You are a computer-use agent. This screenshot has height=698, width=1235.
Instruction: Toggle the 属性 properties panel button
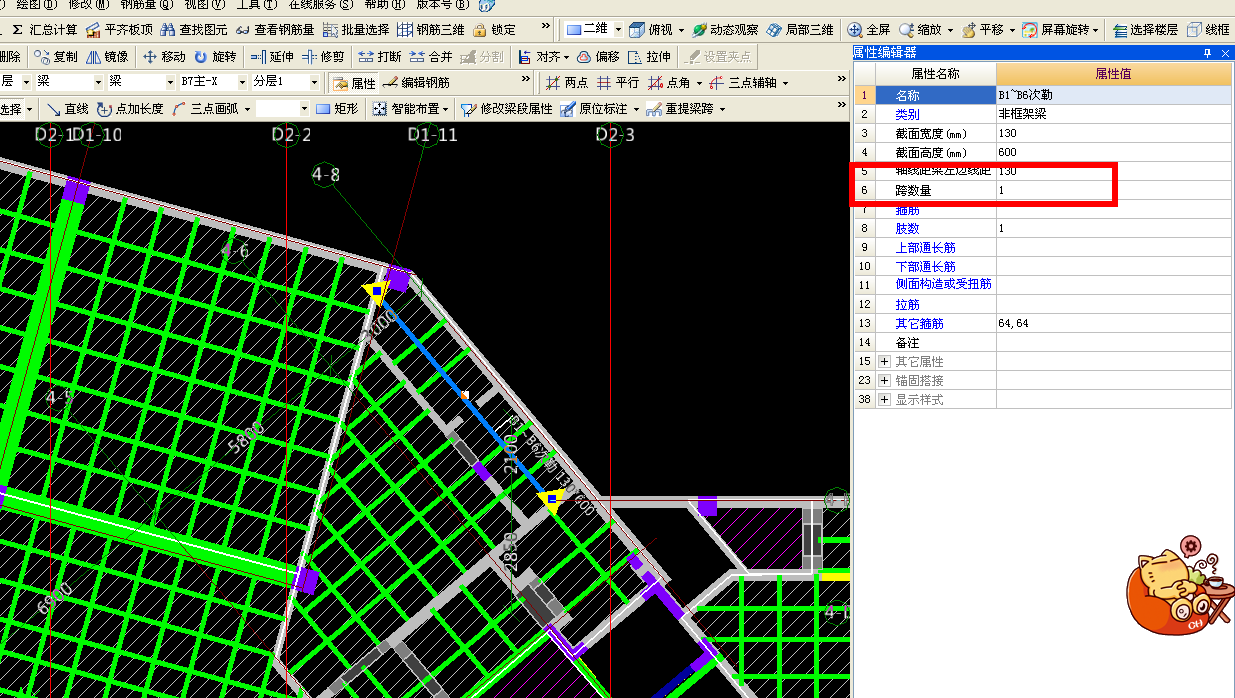[x=354, y=83]
